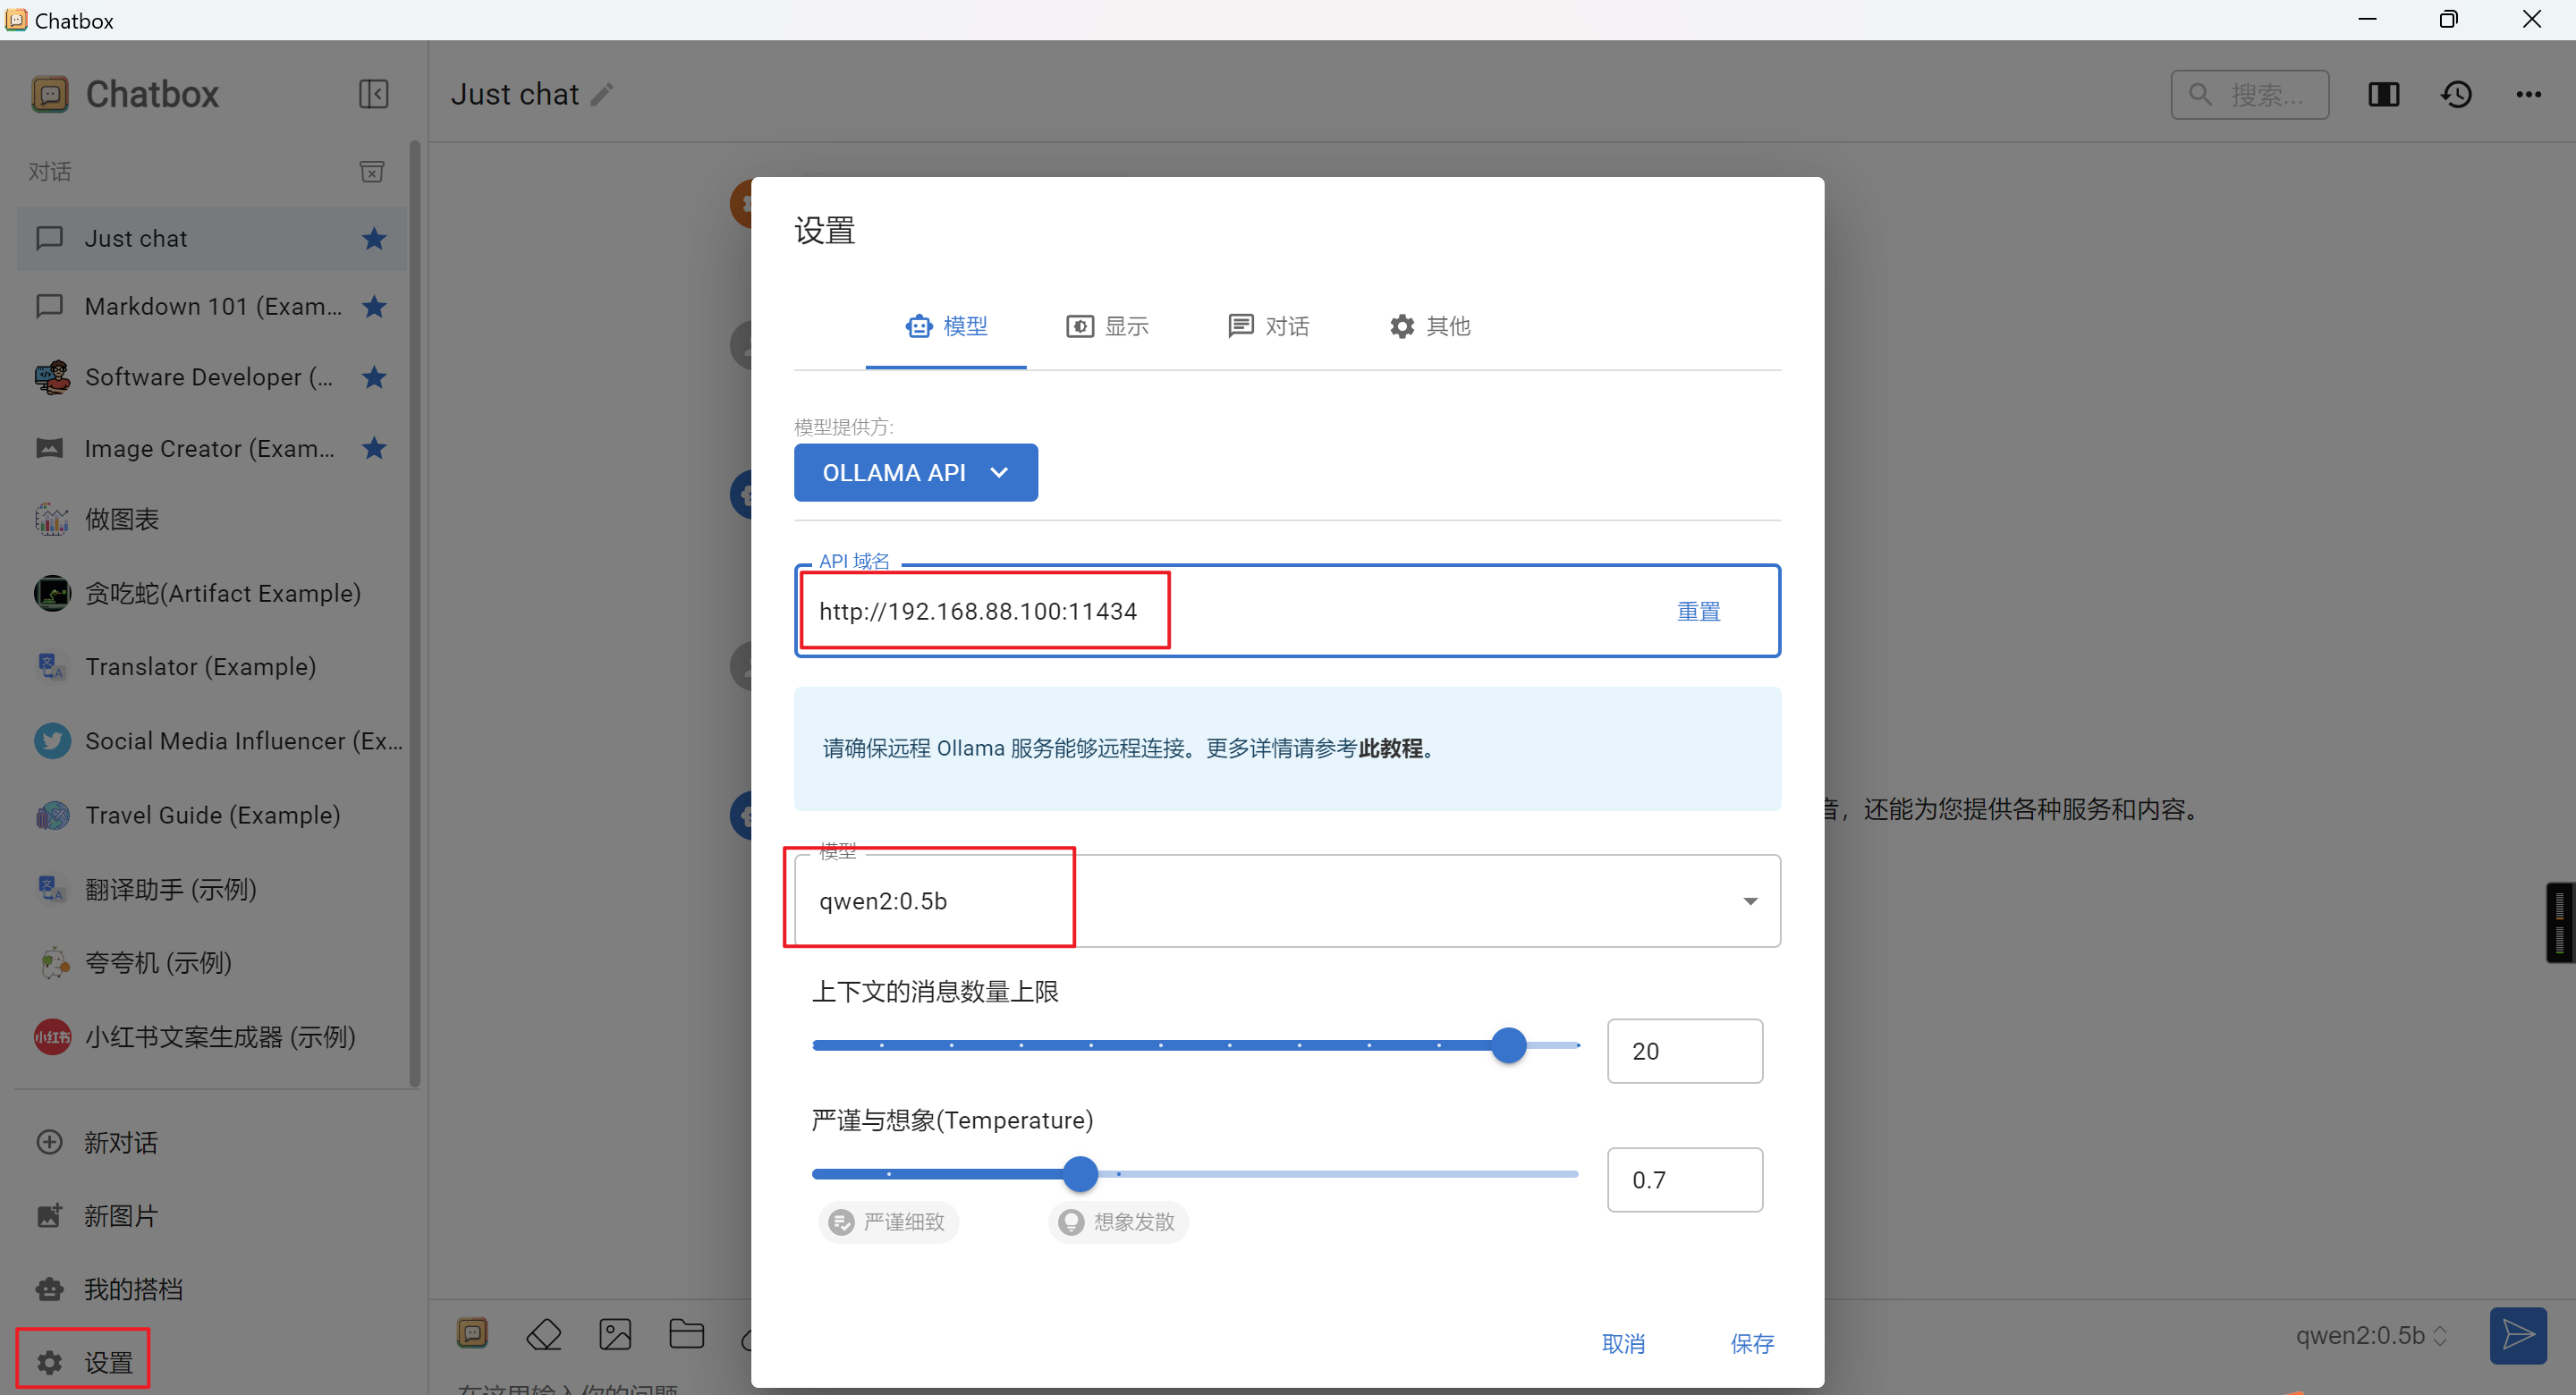Switch to the 其他 settings tab
Viewport: 2576px width, 1395px height.
coord(1429,326)
